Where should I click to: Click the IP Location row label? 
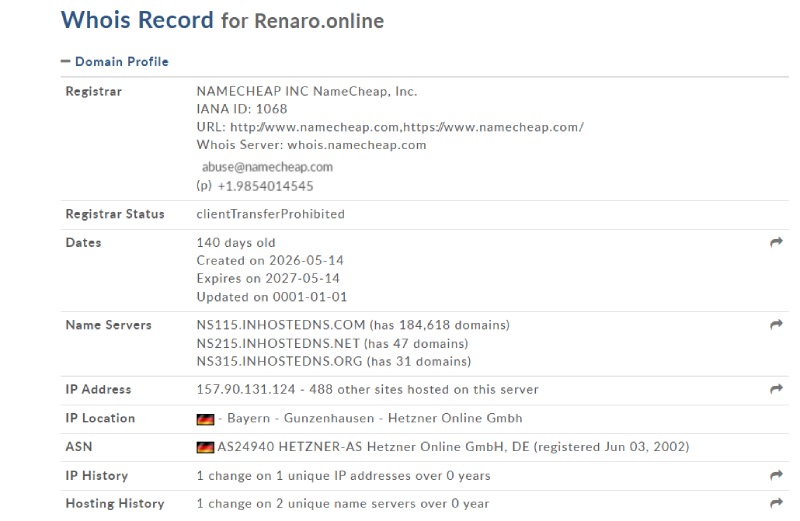100,418
